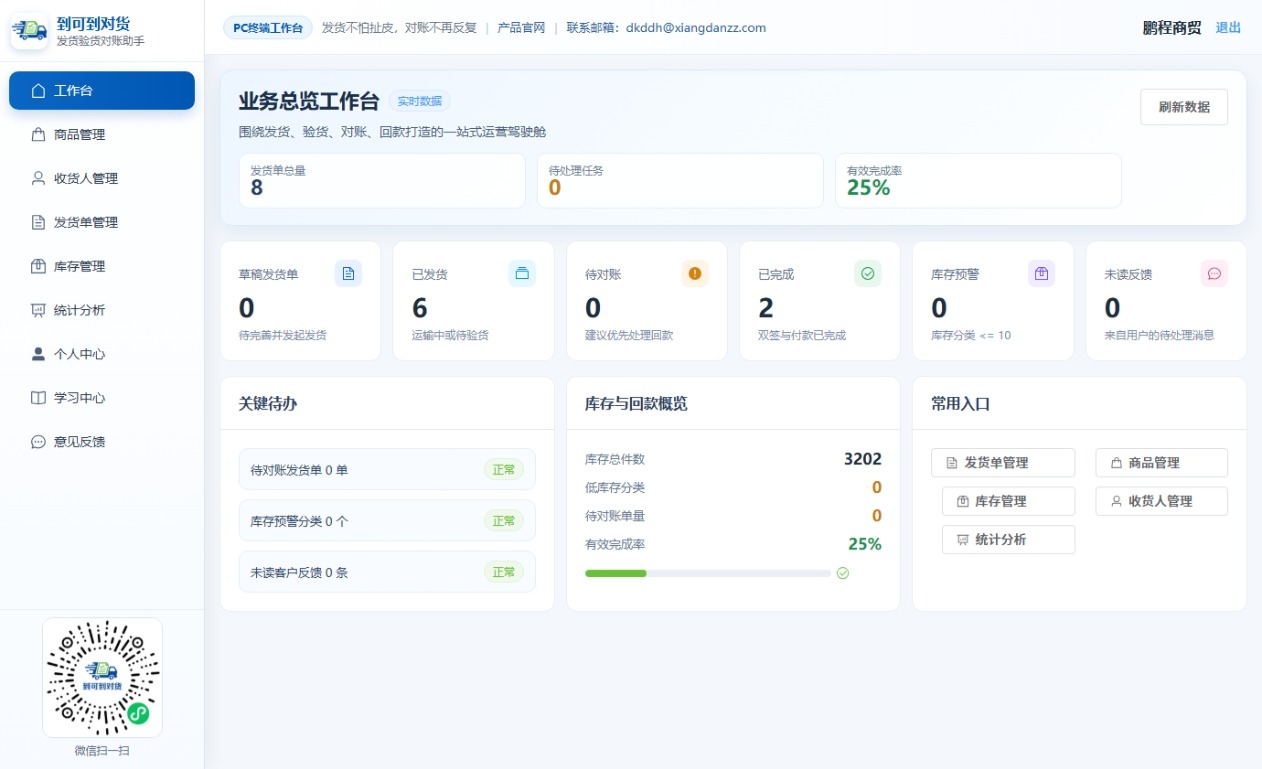The image size is (1262, 769).
Task: Click the 到可到对货 truck logo icon
Action: [x=30, y=31]
